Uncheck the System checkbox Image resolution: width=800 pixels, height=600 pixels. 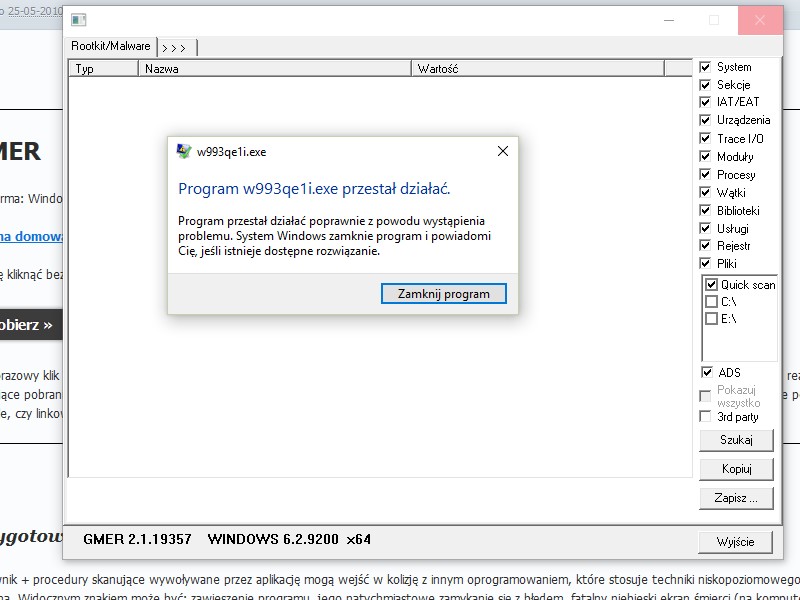705,67
